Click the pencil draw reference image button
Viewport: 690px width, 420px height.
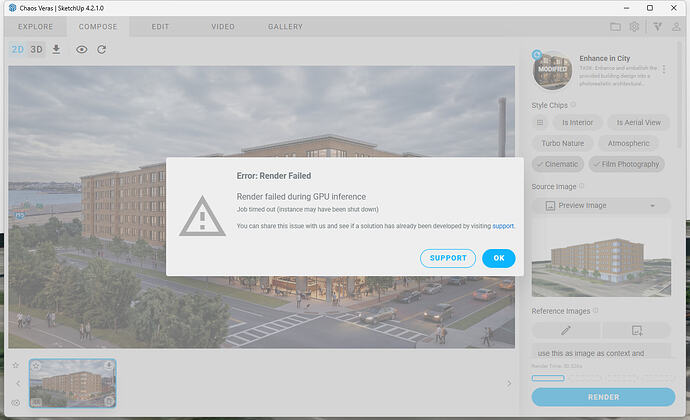tap(566, 330)
